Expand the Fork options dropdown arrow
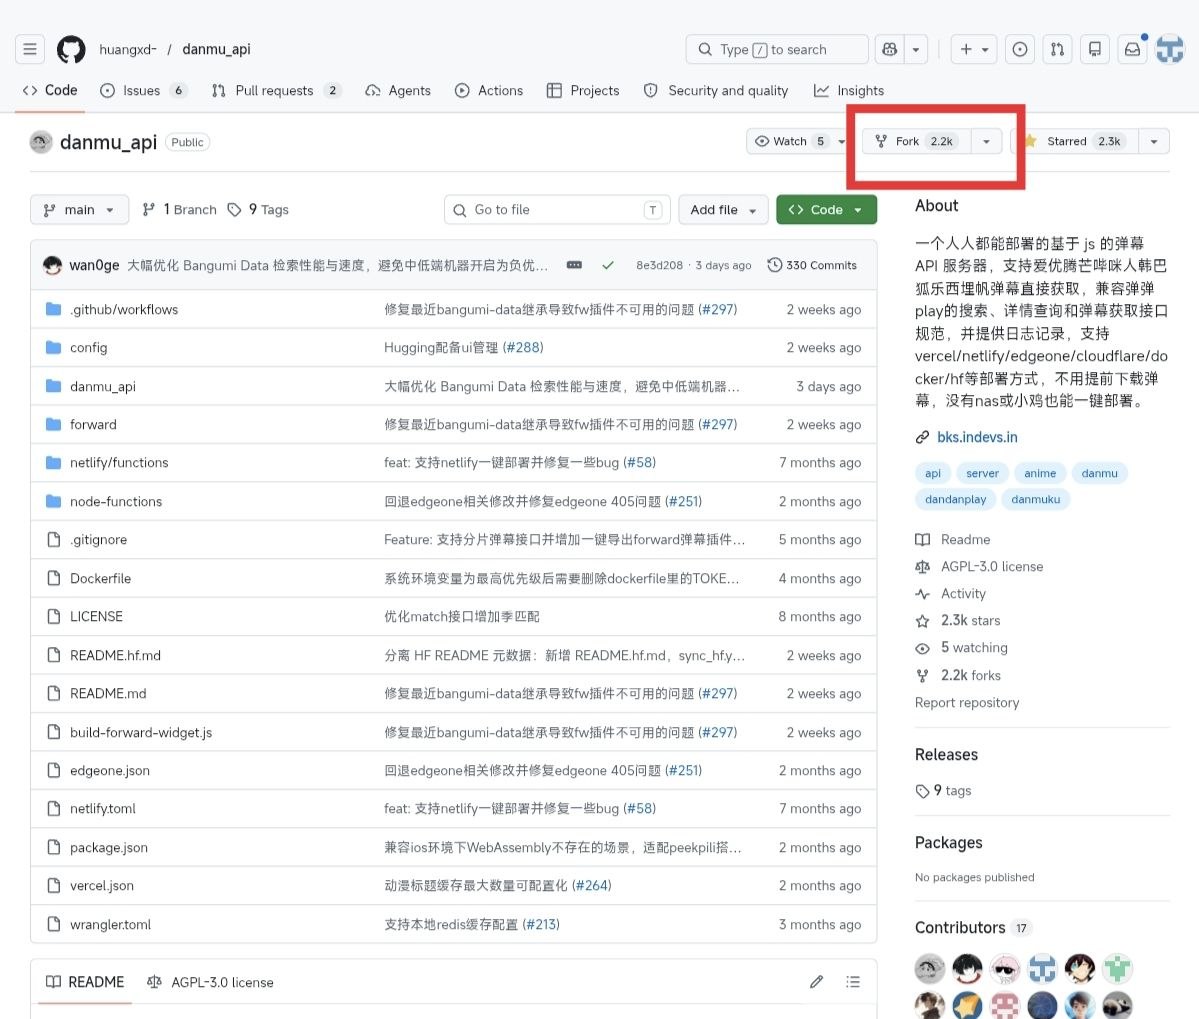Screen dimensions: 1199x1019 (986, 141)
